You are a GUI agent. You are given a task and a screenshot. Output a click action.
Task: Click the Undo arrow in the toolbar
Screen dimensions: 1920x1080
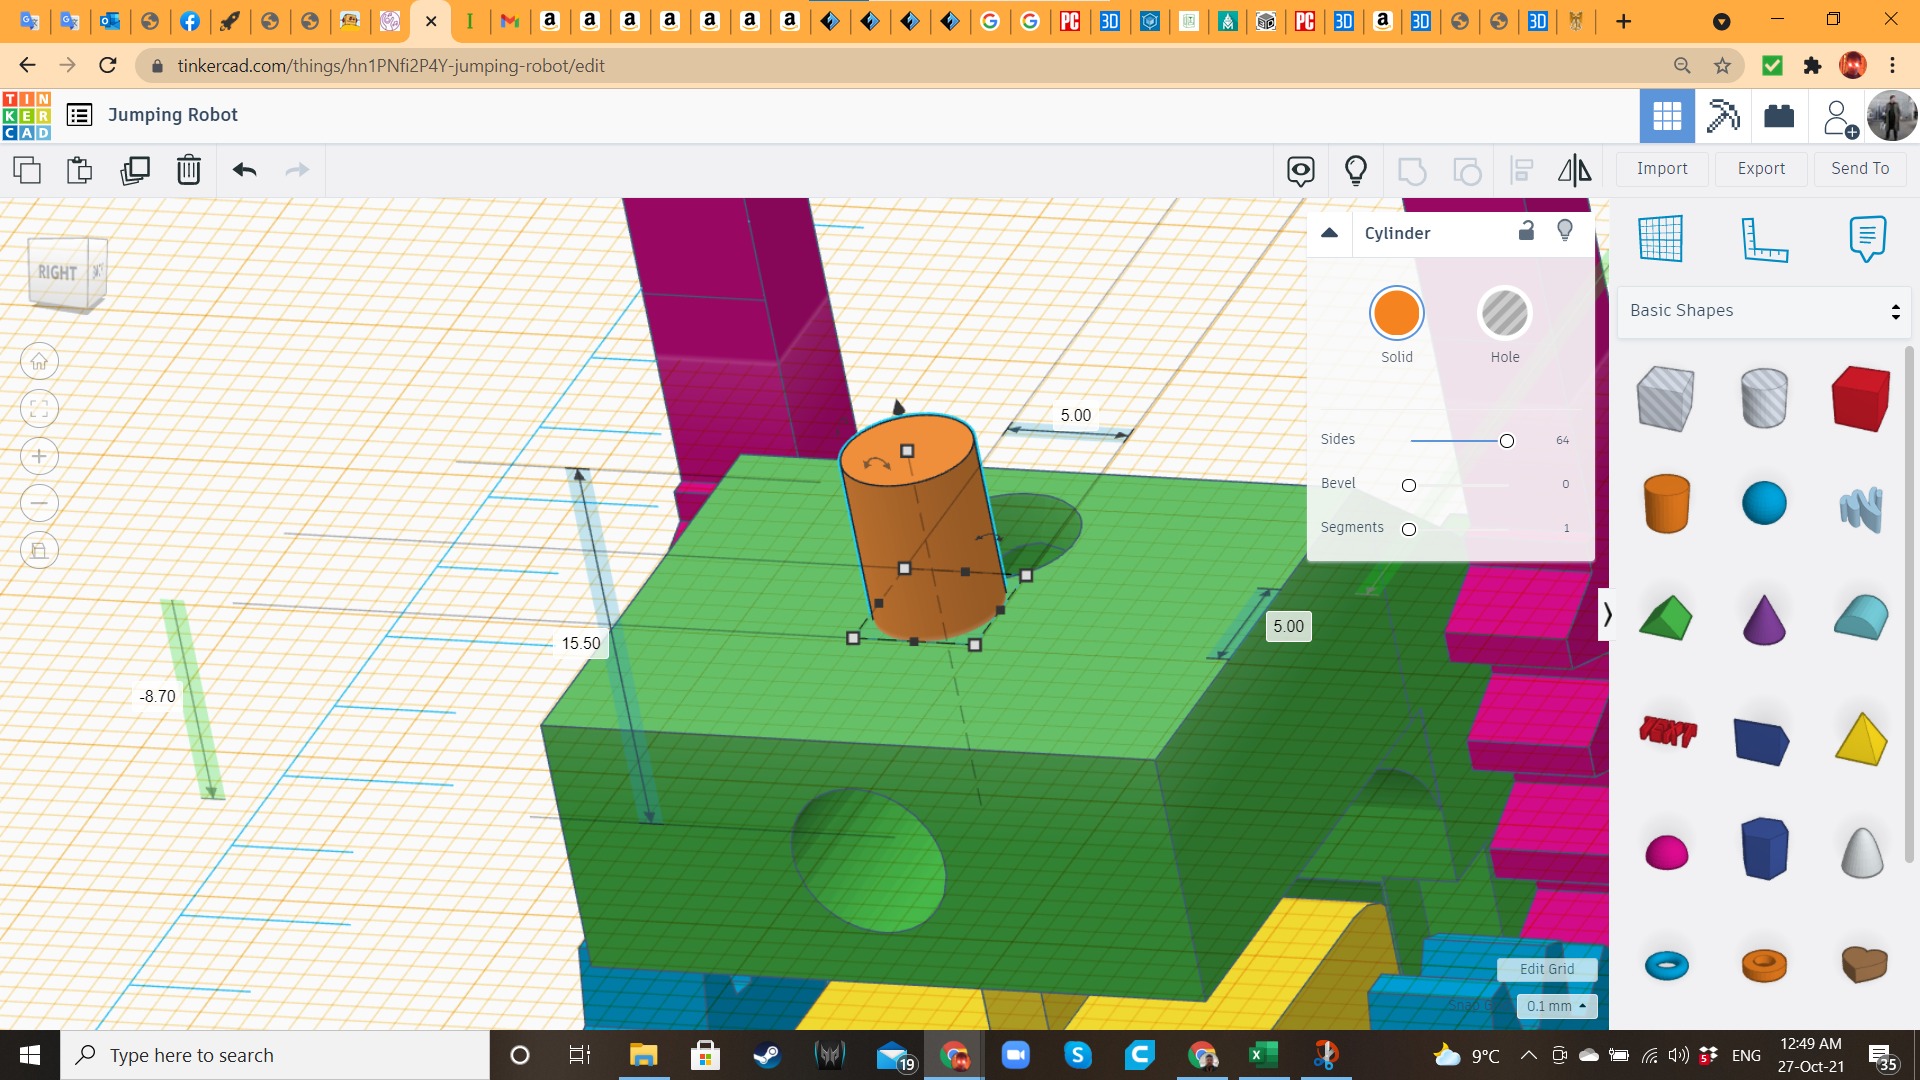[x=243, y=170]
